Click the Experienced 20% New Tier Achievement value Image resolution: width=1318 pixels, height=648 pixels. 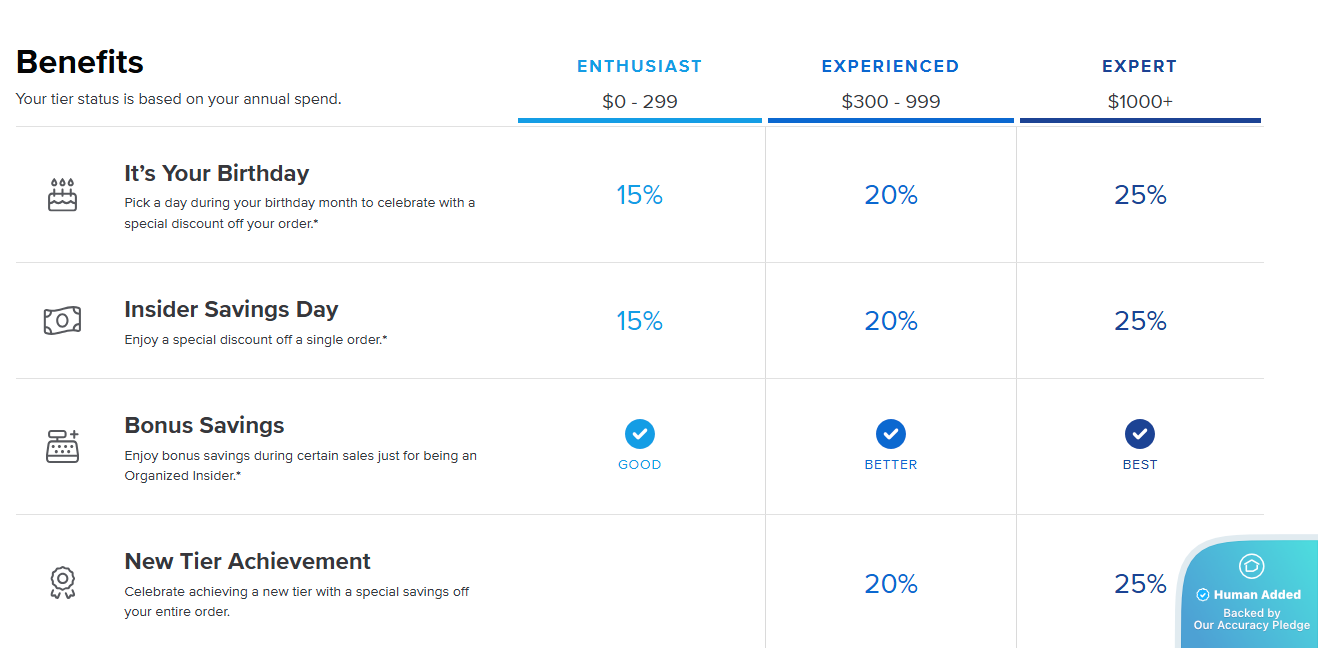tap(890, 584)
